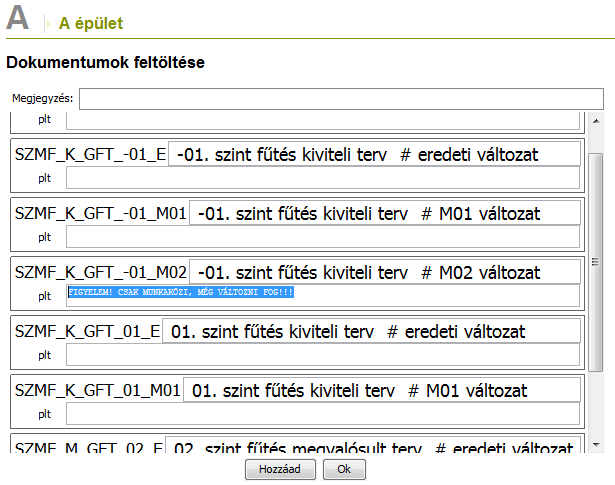Click title field of SZMF_K_GFT_-01_M01
Screen dimensions: 615x485
coord(385,214)
